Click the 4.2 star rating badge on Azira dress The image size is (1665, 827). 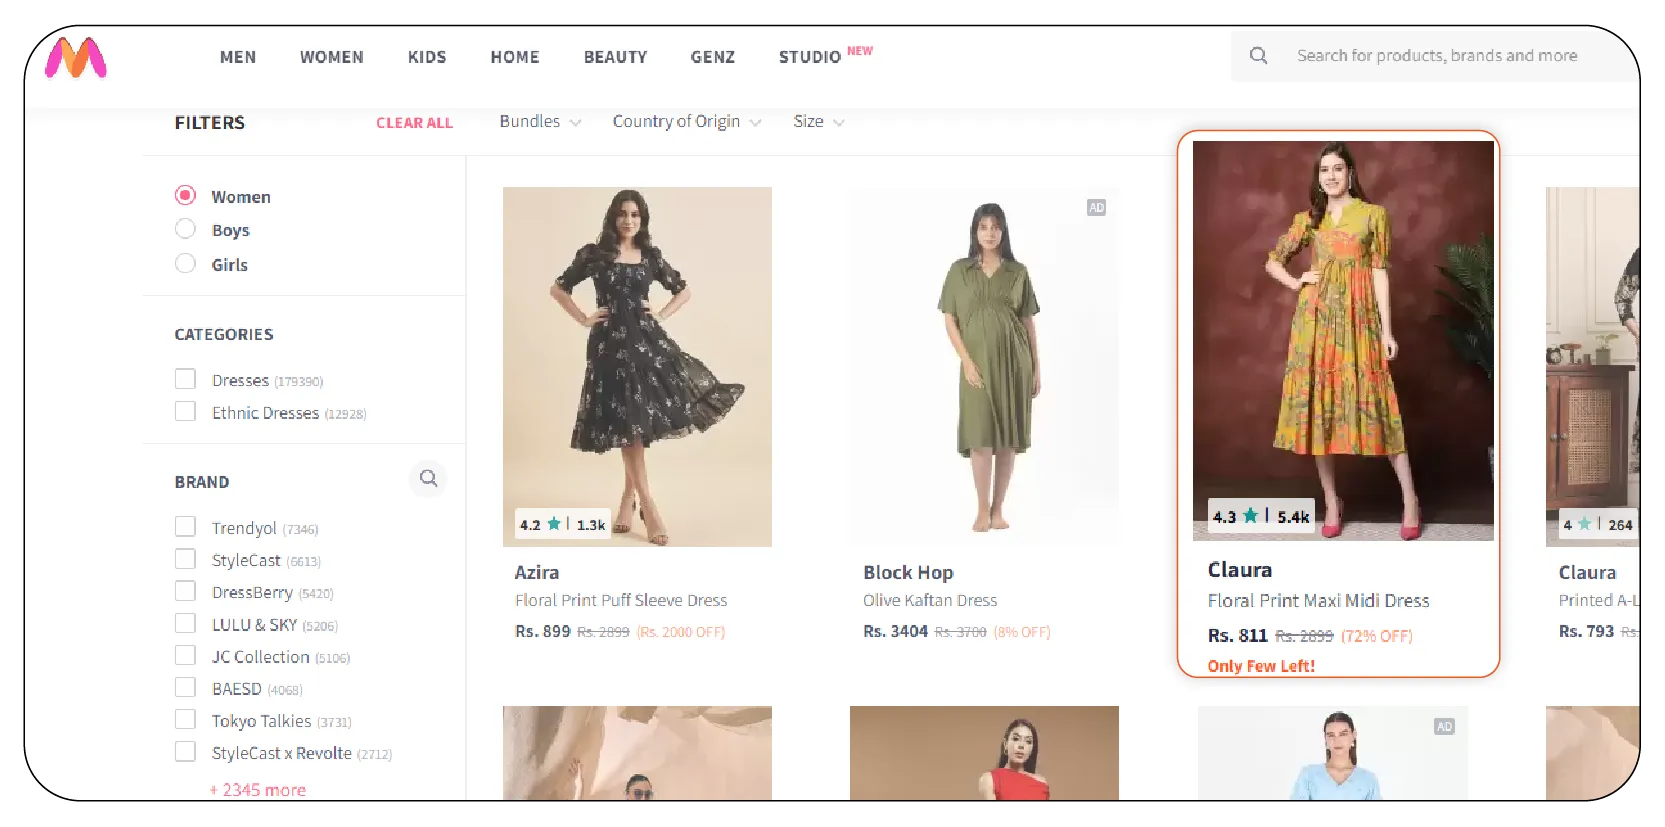point(562,524)
